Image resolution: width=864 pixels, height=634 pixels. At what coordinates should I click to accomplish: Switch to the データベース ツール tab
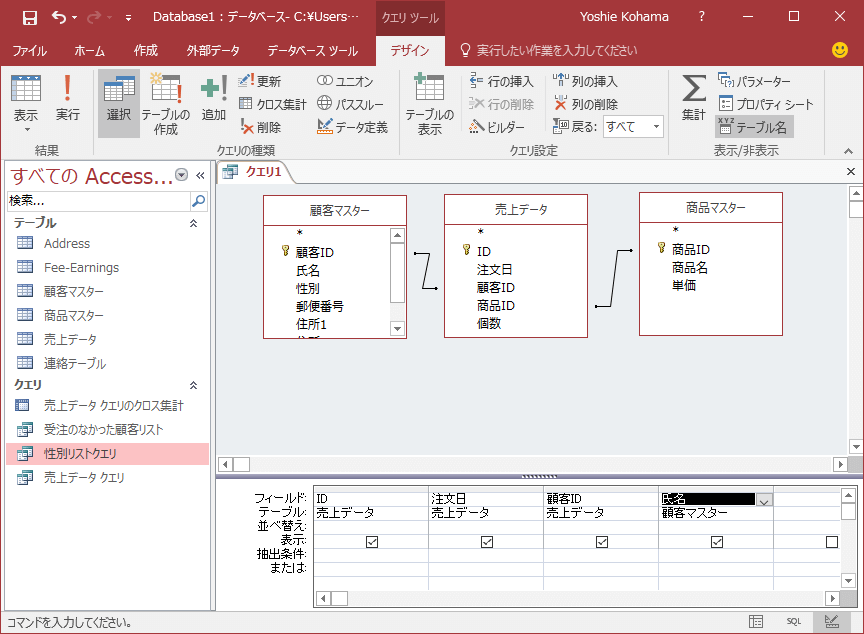(x=312, y=51)
